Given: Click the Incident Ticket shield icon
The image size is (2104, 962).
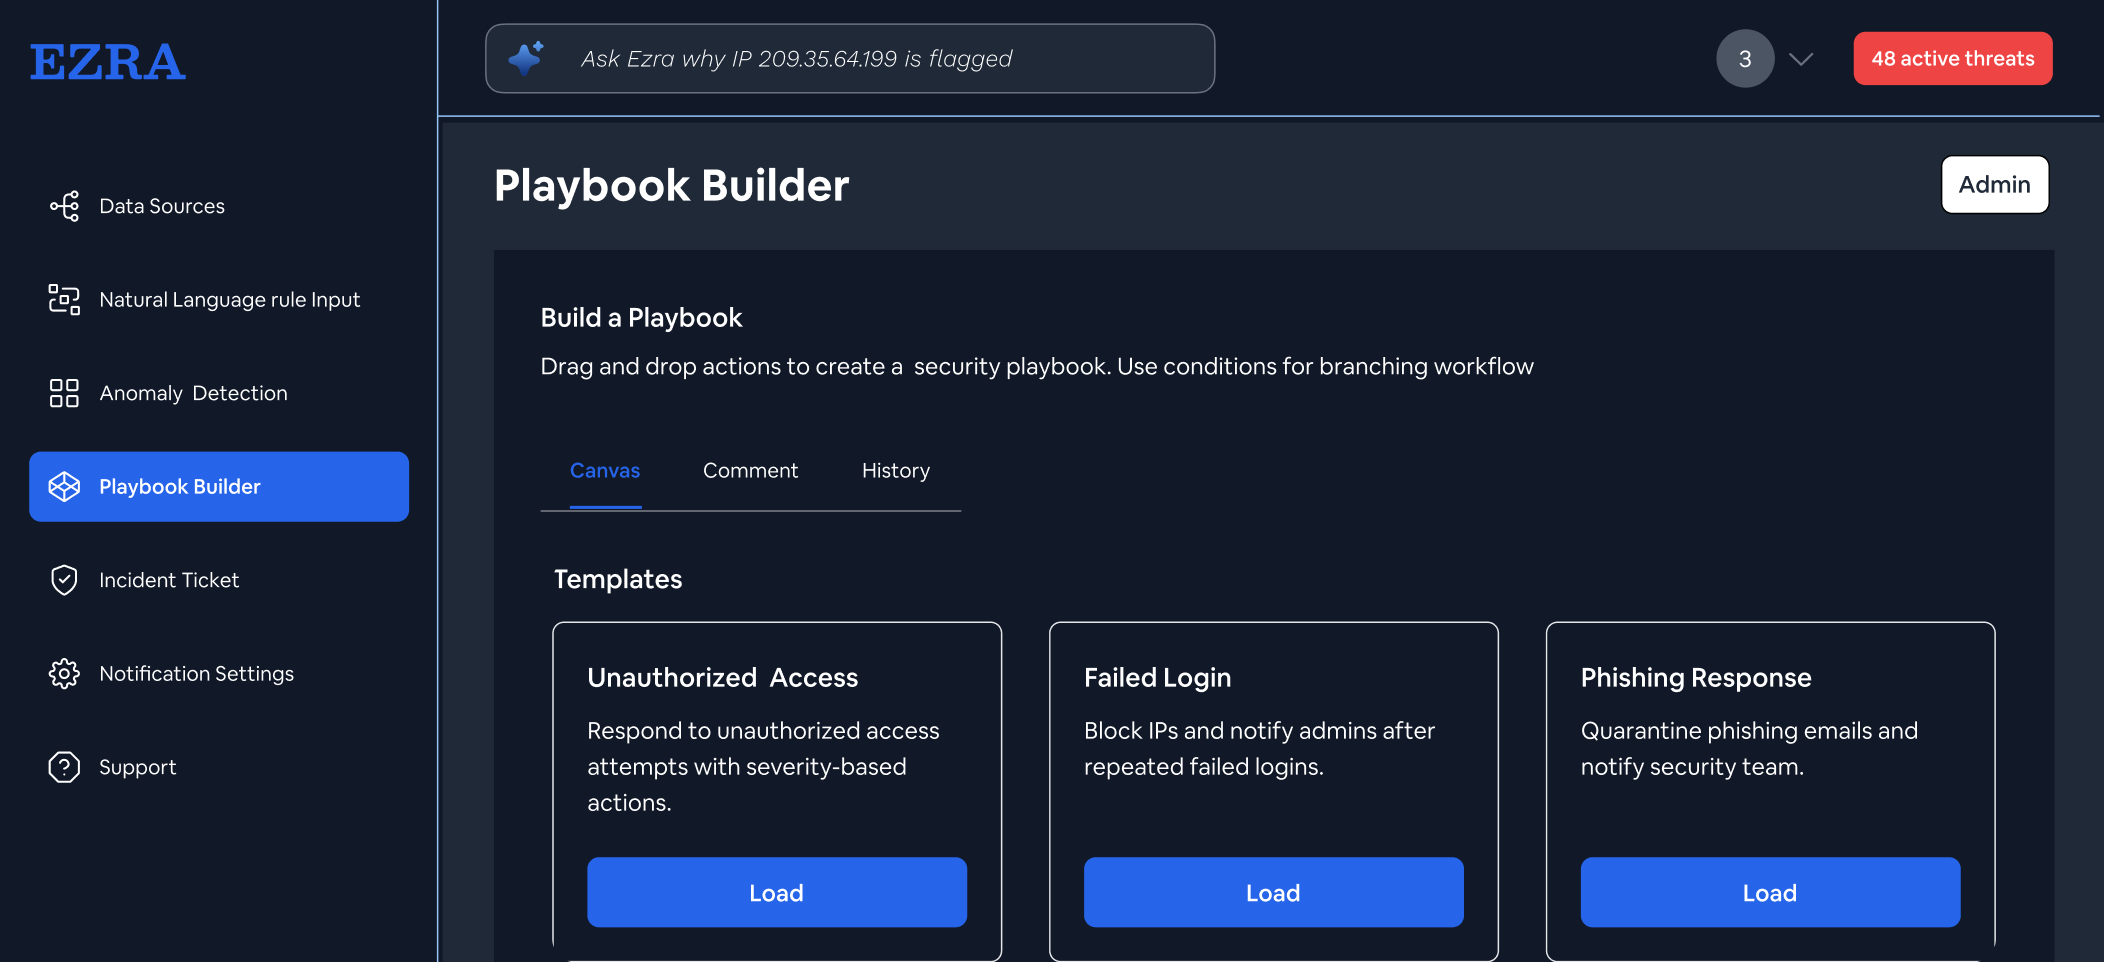Looking at the screenshot, I should (x=64, y=580).
